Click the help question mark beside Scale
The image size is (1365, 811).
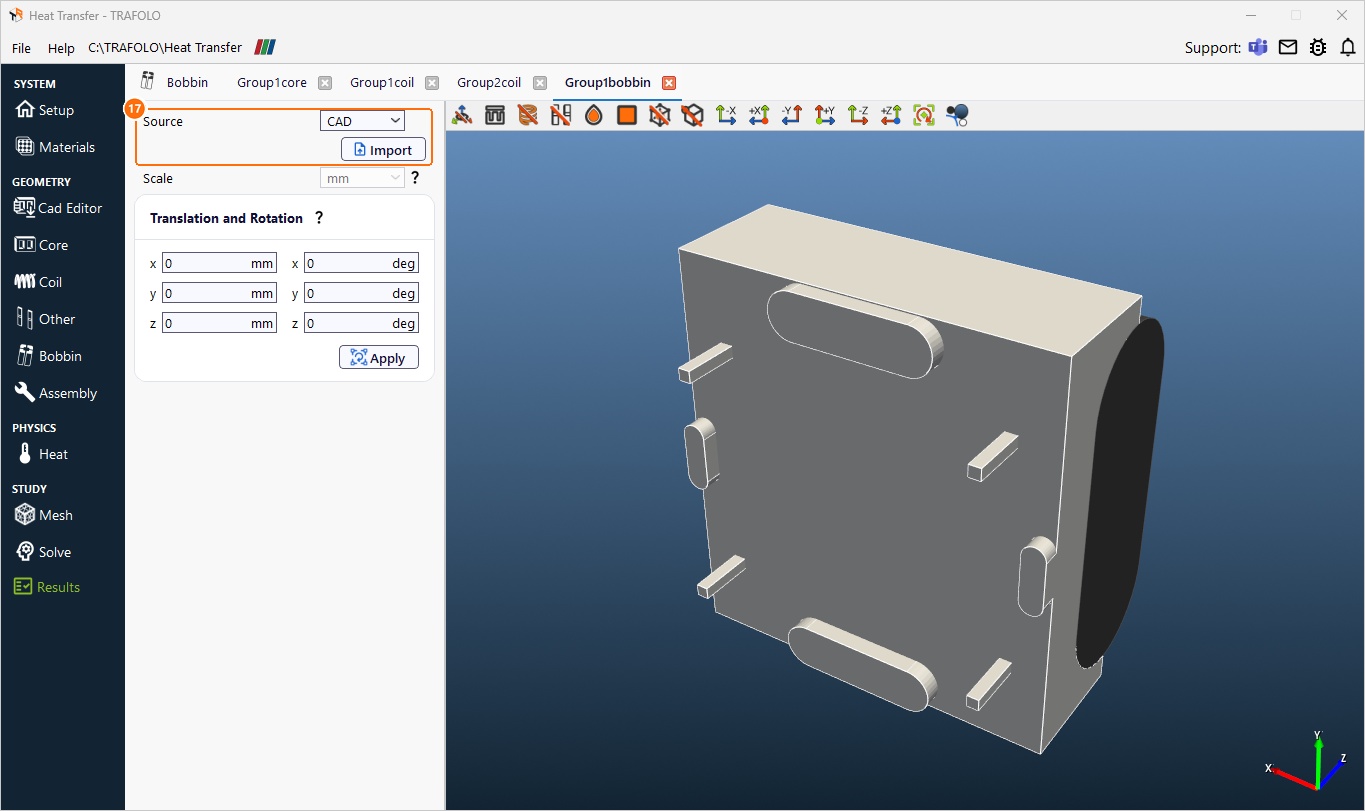click(x=415, y=178)
